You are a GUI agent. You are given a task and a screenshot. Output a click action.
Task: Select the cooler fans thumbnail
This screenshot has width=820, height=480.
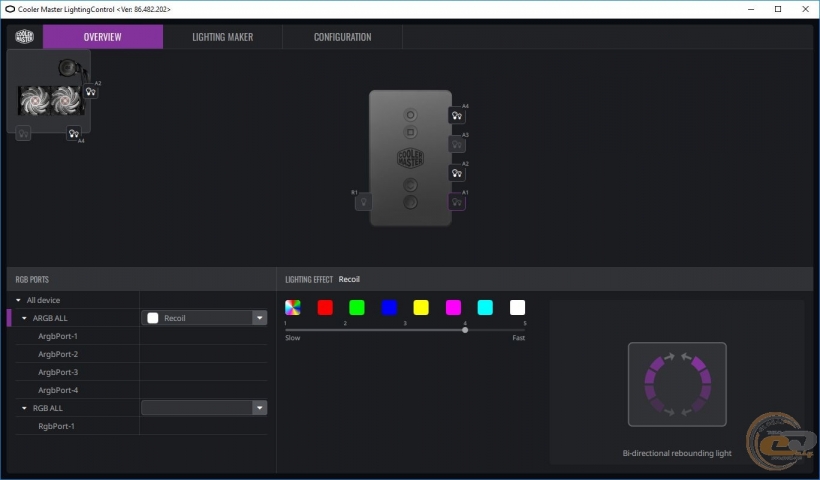[x=51, y=100]
